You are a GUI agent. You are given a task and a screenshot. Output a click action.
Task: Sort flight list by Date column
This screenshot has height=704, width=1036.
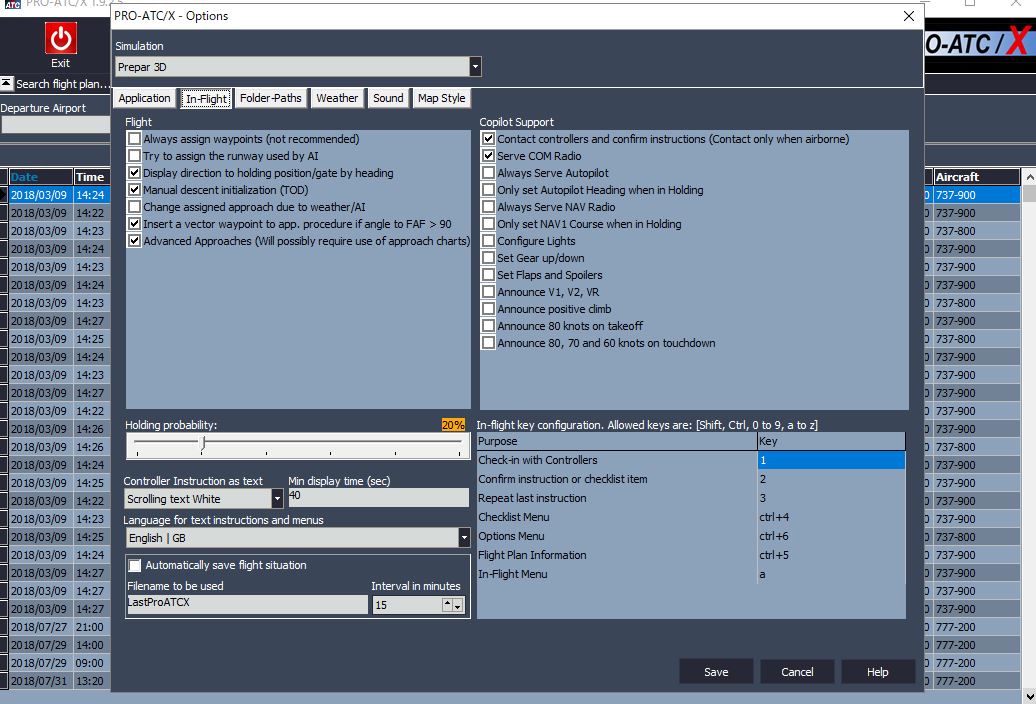pos(40,177)
